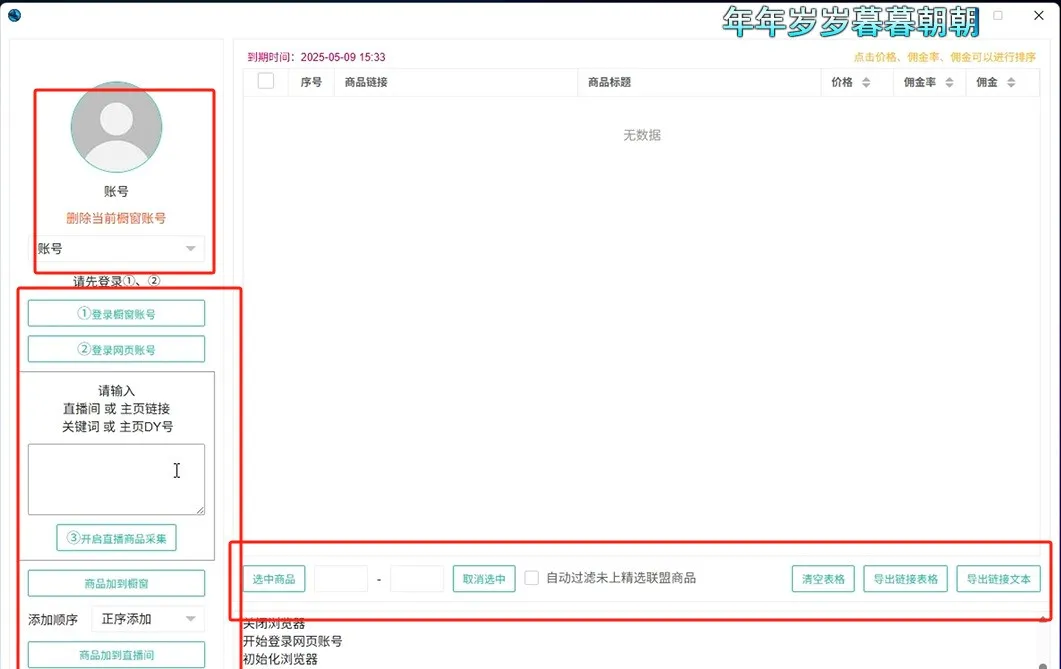Expand the 正序添加 order dropdown
Viewport: 1061px width, 669px height.
pyautogui.click(x=148, y=619)
